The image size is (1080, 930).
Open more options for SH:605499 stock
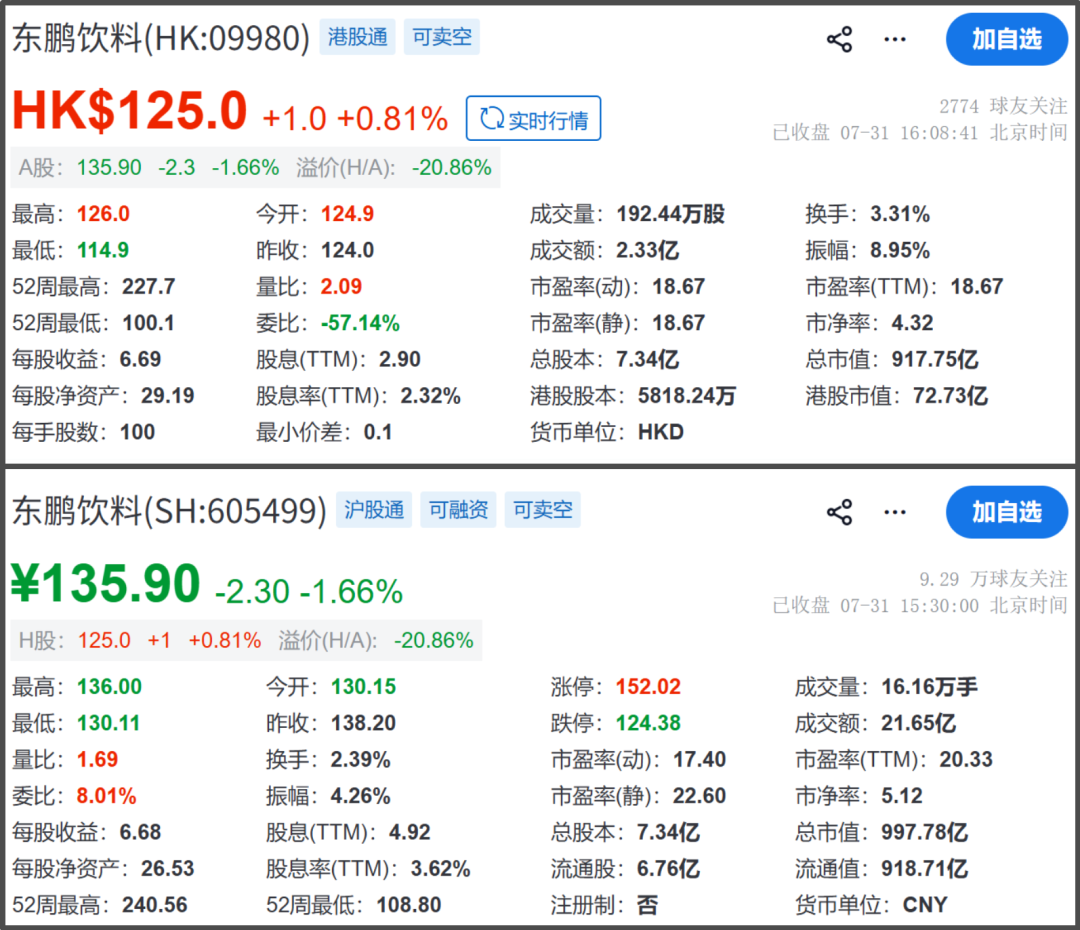point(895,513)
